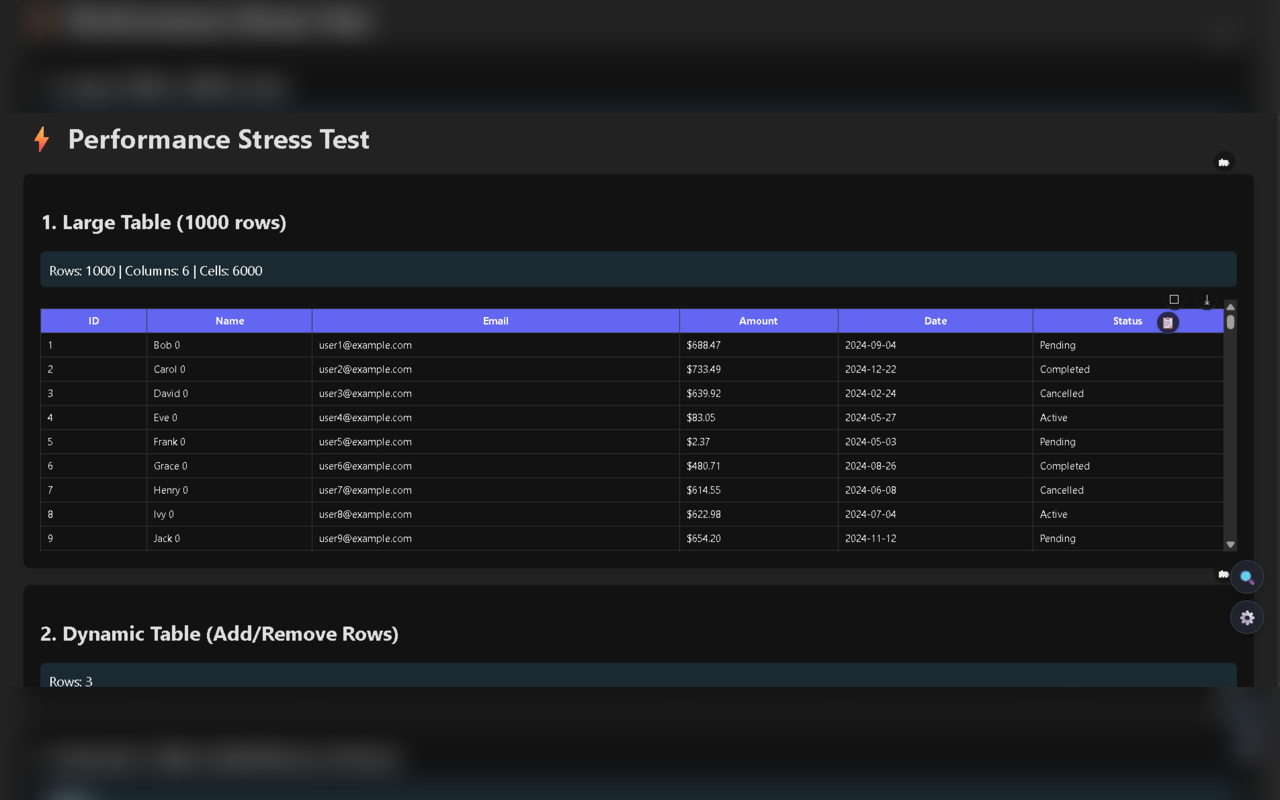This screenshot has height=800, width=1280.
Task: Click the table scrollbar up arrow
Action: click(1230, 306)
